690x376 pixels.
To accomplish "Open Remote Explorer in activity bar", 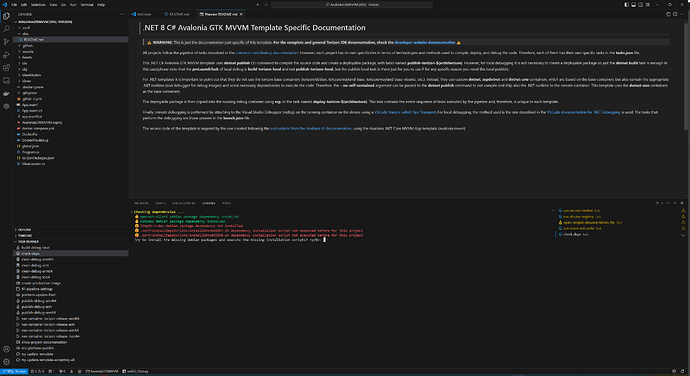I will tap(6, 81).
